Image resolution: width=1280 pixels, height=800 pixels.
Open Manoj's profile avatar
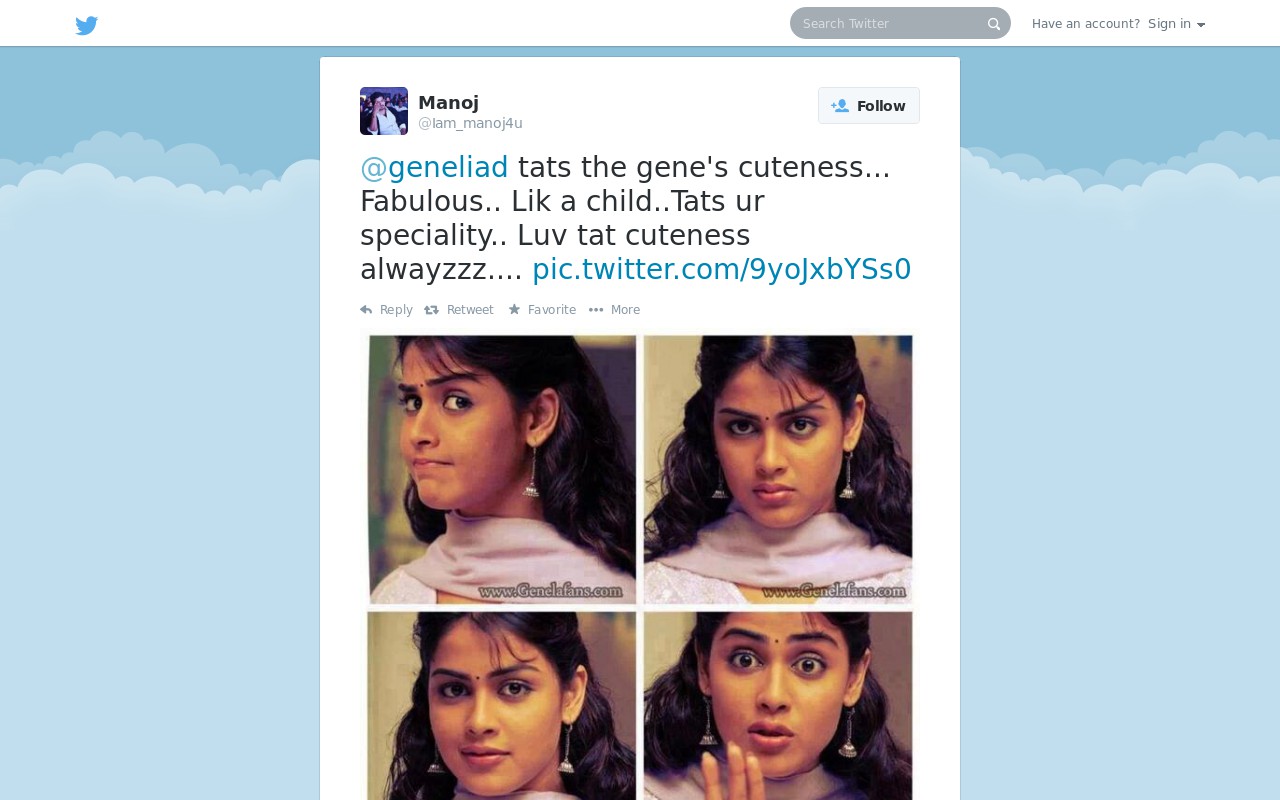tap(384, 111)
